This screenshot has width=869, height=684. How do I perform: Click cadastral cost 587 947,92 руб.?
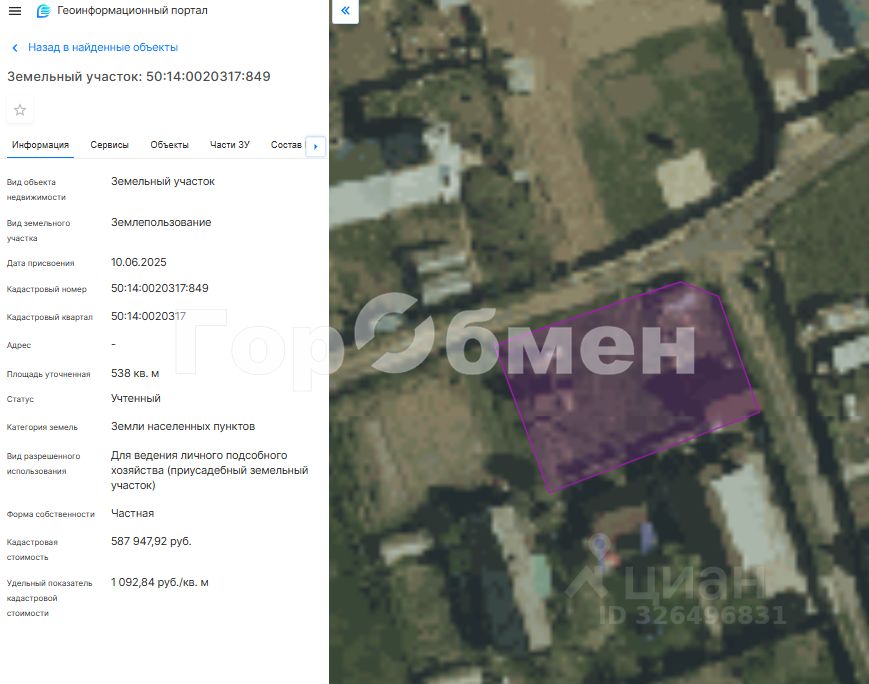(x=151, y=542)
